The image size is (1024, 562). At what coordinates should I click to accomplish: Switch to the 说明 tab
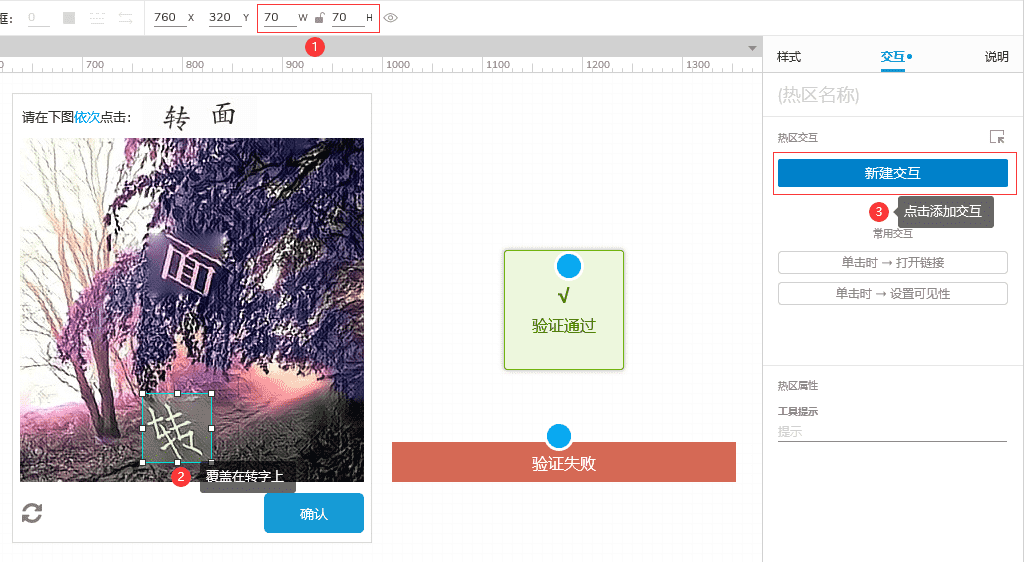point(997,57)
